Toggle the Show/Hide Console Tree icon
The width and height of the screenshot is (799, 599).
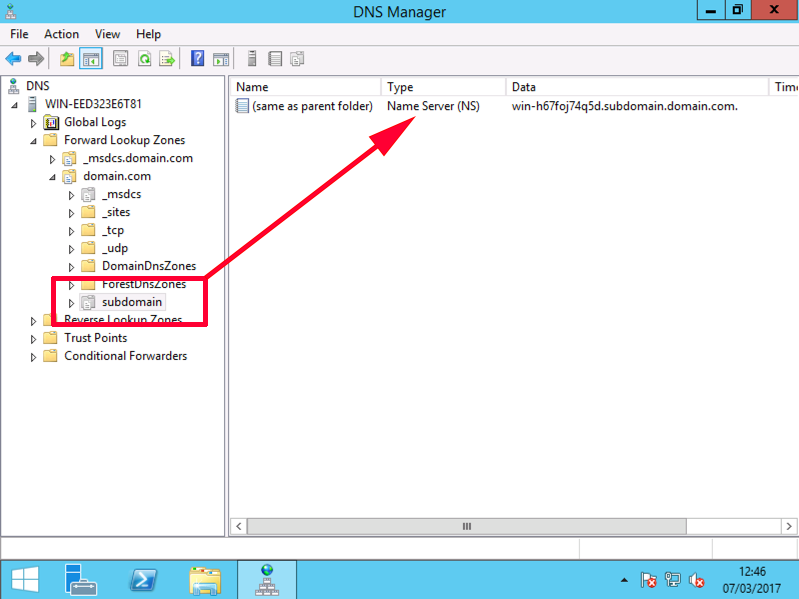click(x=91, y=59)
